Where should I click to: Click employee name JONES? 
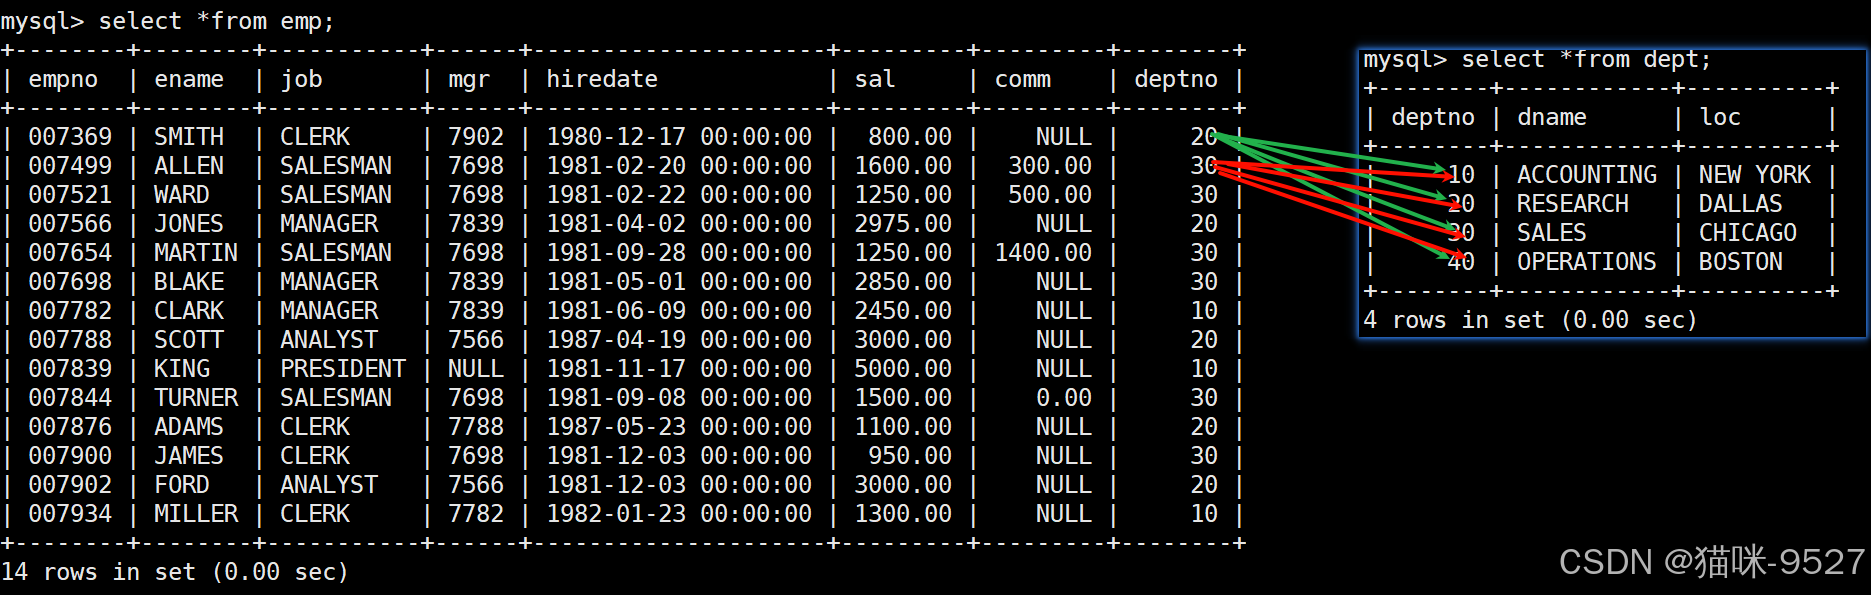point(189,223)
